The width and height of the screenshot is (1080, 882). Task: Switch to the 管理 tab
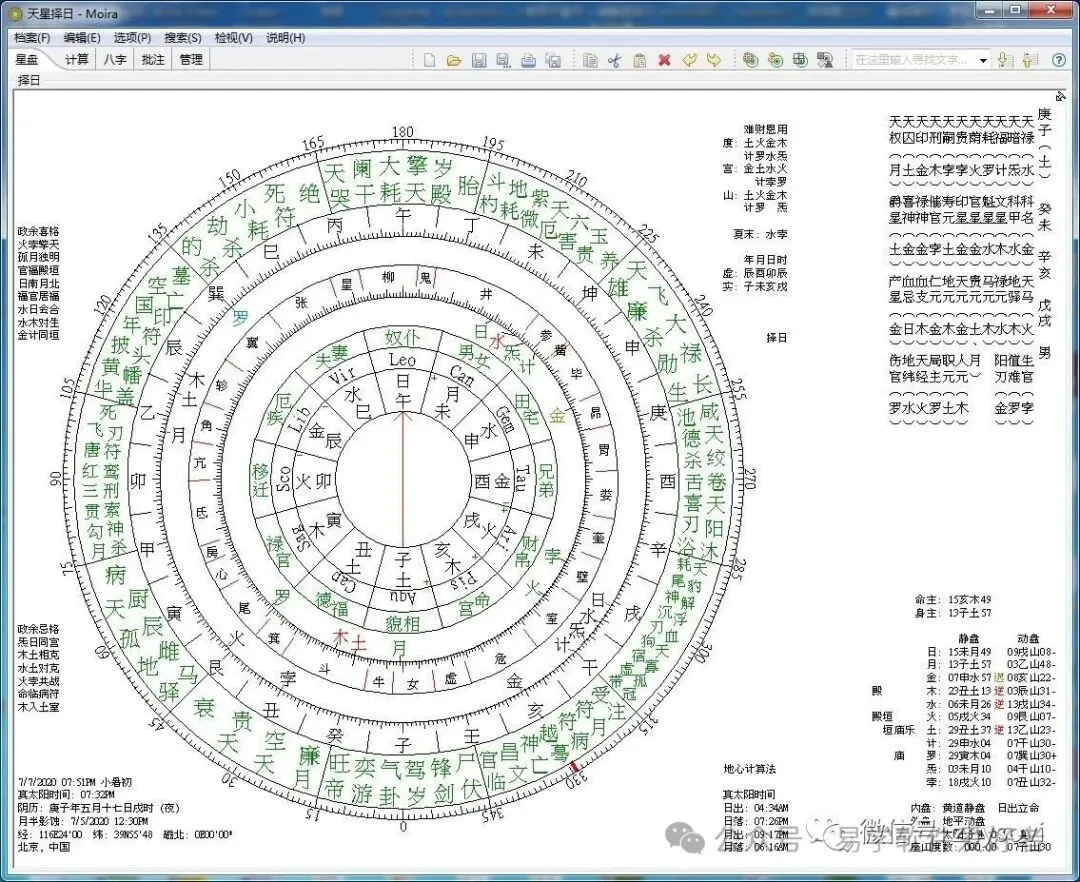191,60
